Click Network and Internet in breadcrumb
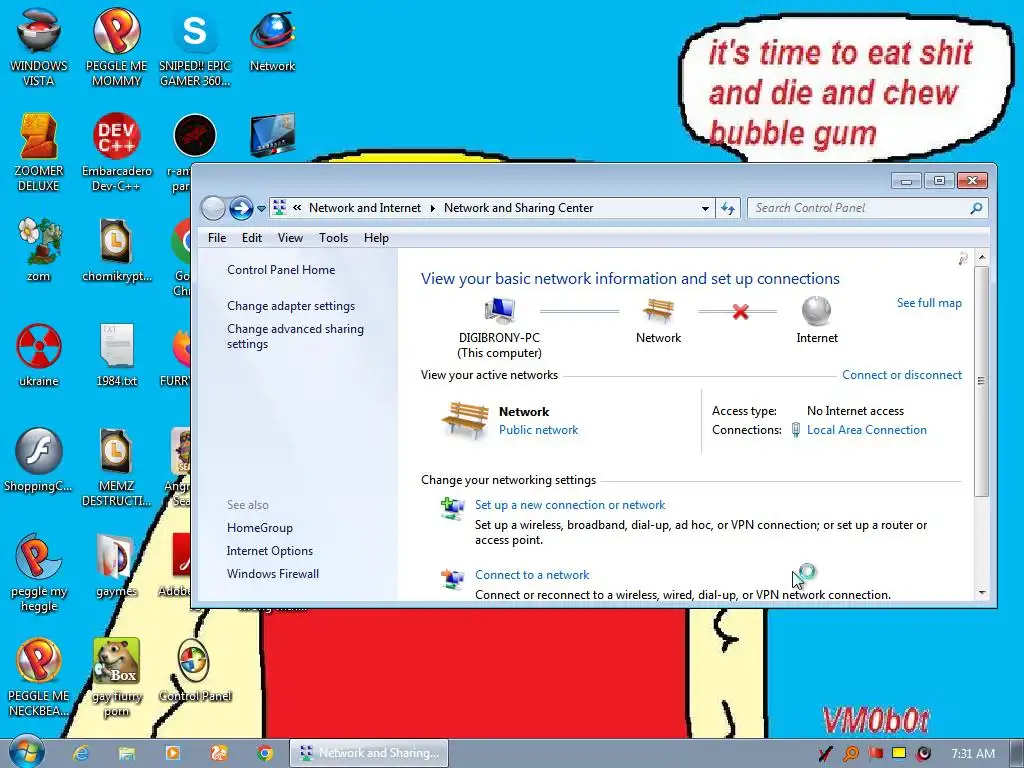1024x768 pixels. point(364,208)
